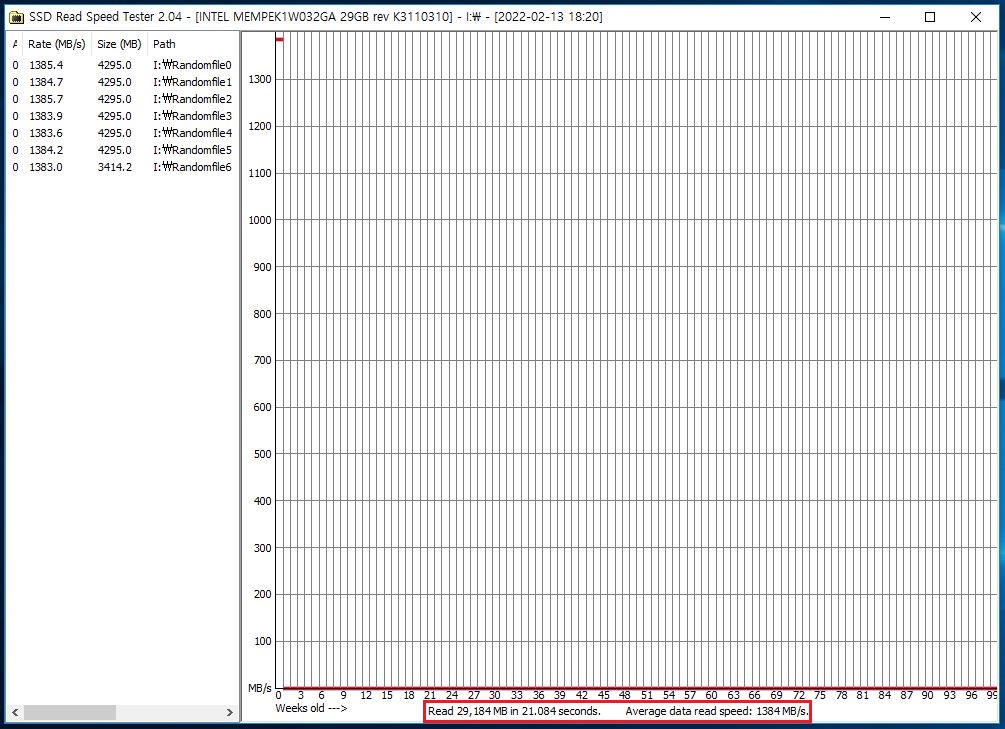Sort by Size (MB) column header

[x=119, y=44]
